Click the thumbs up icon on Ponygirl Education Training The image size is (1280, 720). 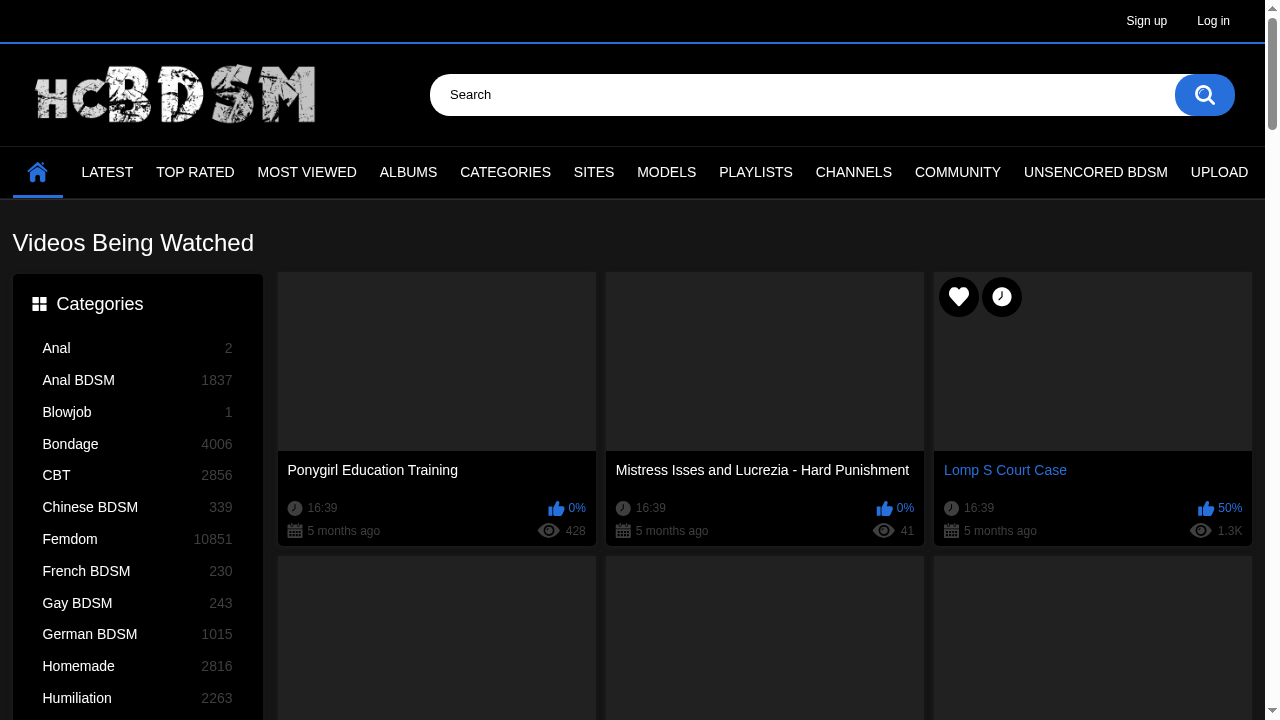pos(556,508)
